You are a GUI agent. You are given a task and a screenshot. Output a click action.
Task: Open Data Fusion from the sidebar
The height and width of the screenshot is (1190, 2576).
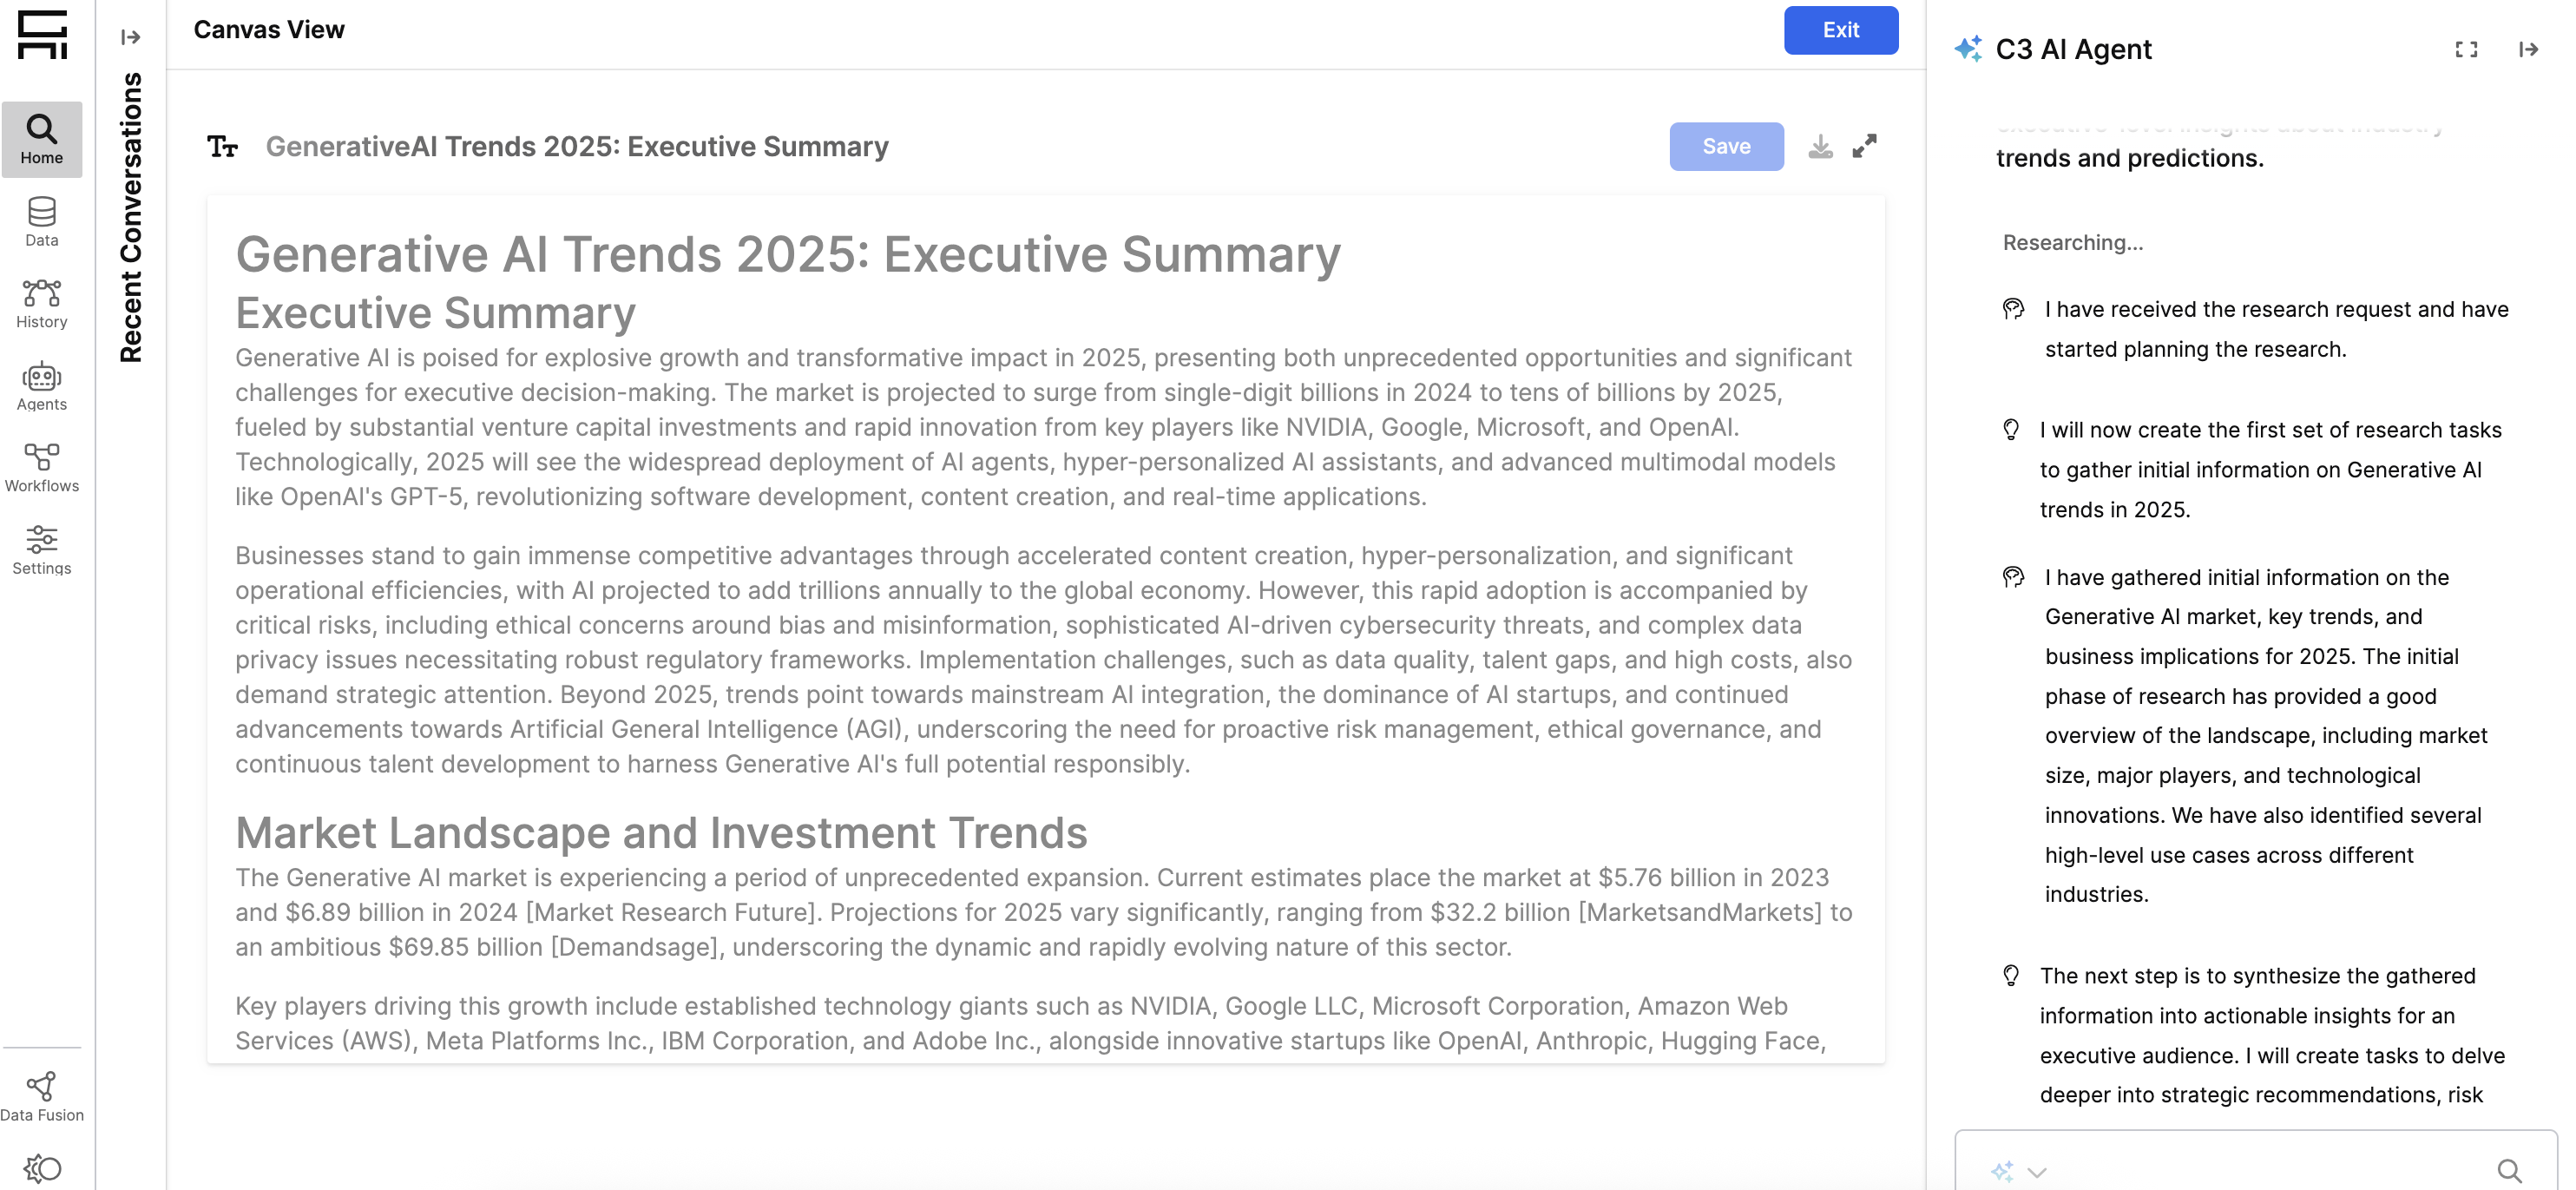click(41, 1097)
